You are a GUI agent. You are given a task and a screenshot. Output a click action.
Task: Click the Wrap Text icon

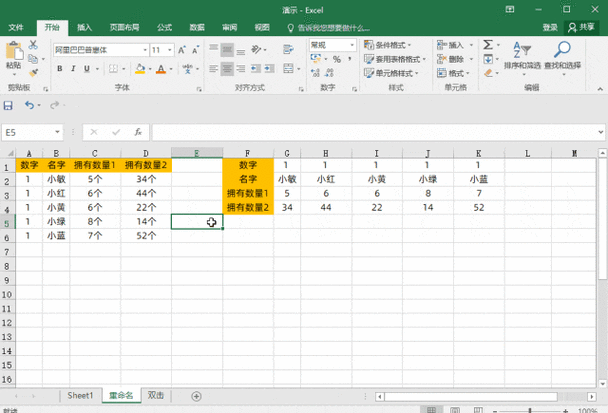tap(288, 49)
